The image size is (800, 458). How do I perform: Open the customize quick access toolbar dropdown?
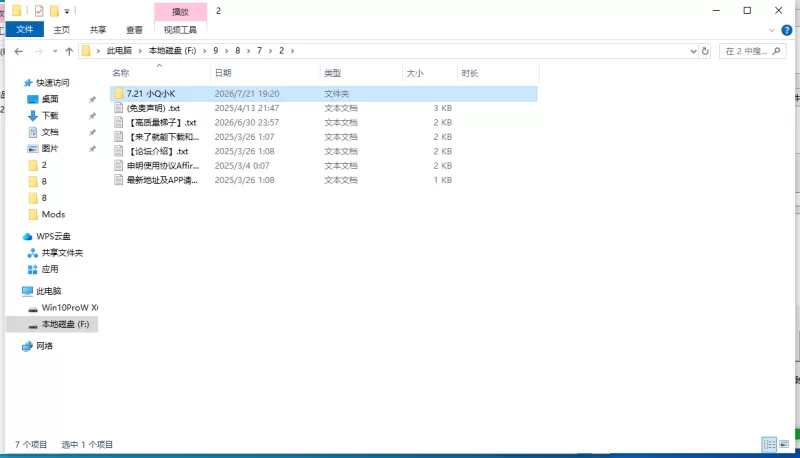coord(67,11)
